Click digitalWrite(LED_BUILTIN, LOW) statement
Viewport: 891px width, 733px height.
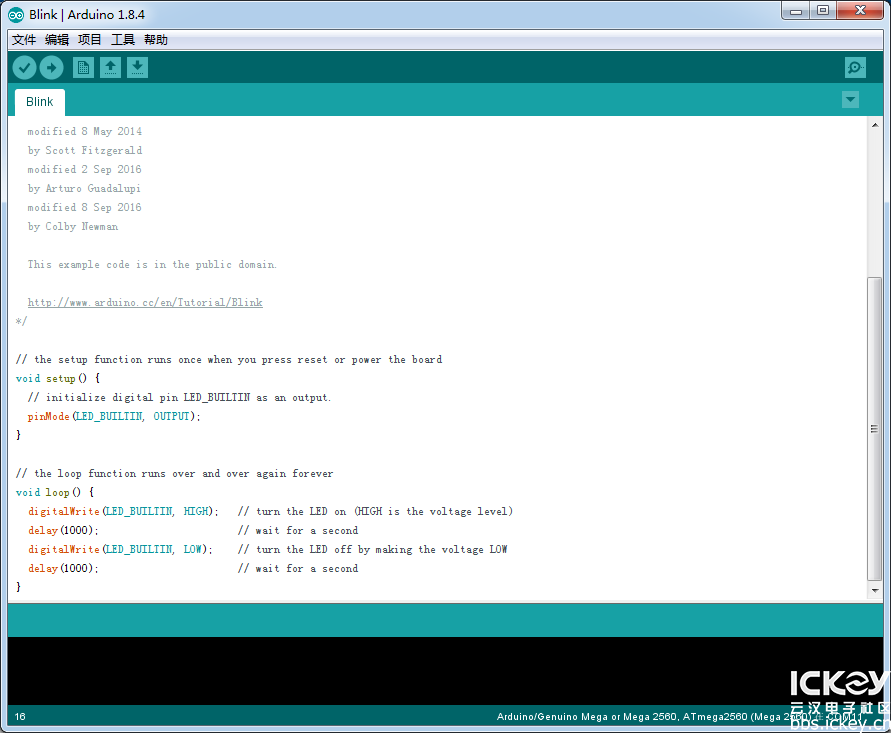tap(120, 549)
